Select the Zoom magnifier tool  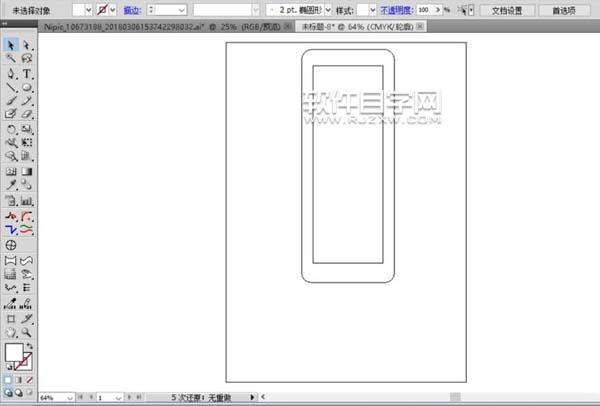[x=26, y=332]
